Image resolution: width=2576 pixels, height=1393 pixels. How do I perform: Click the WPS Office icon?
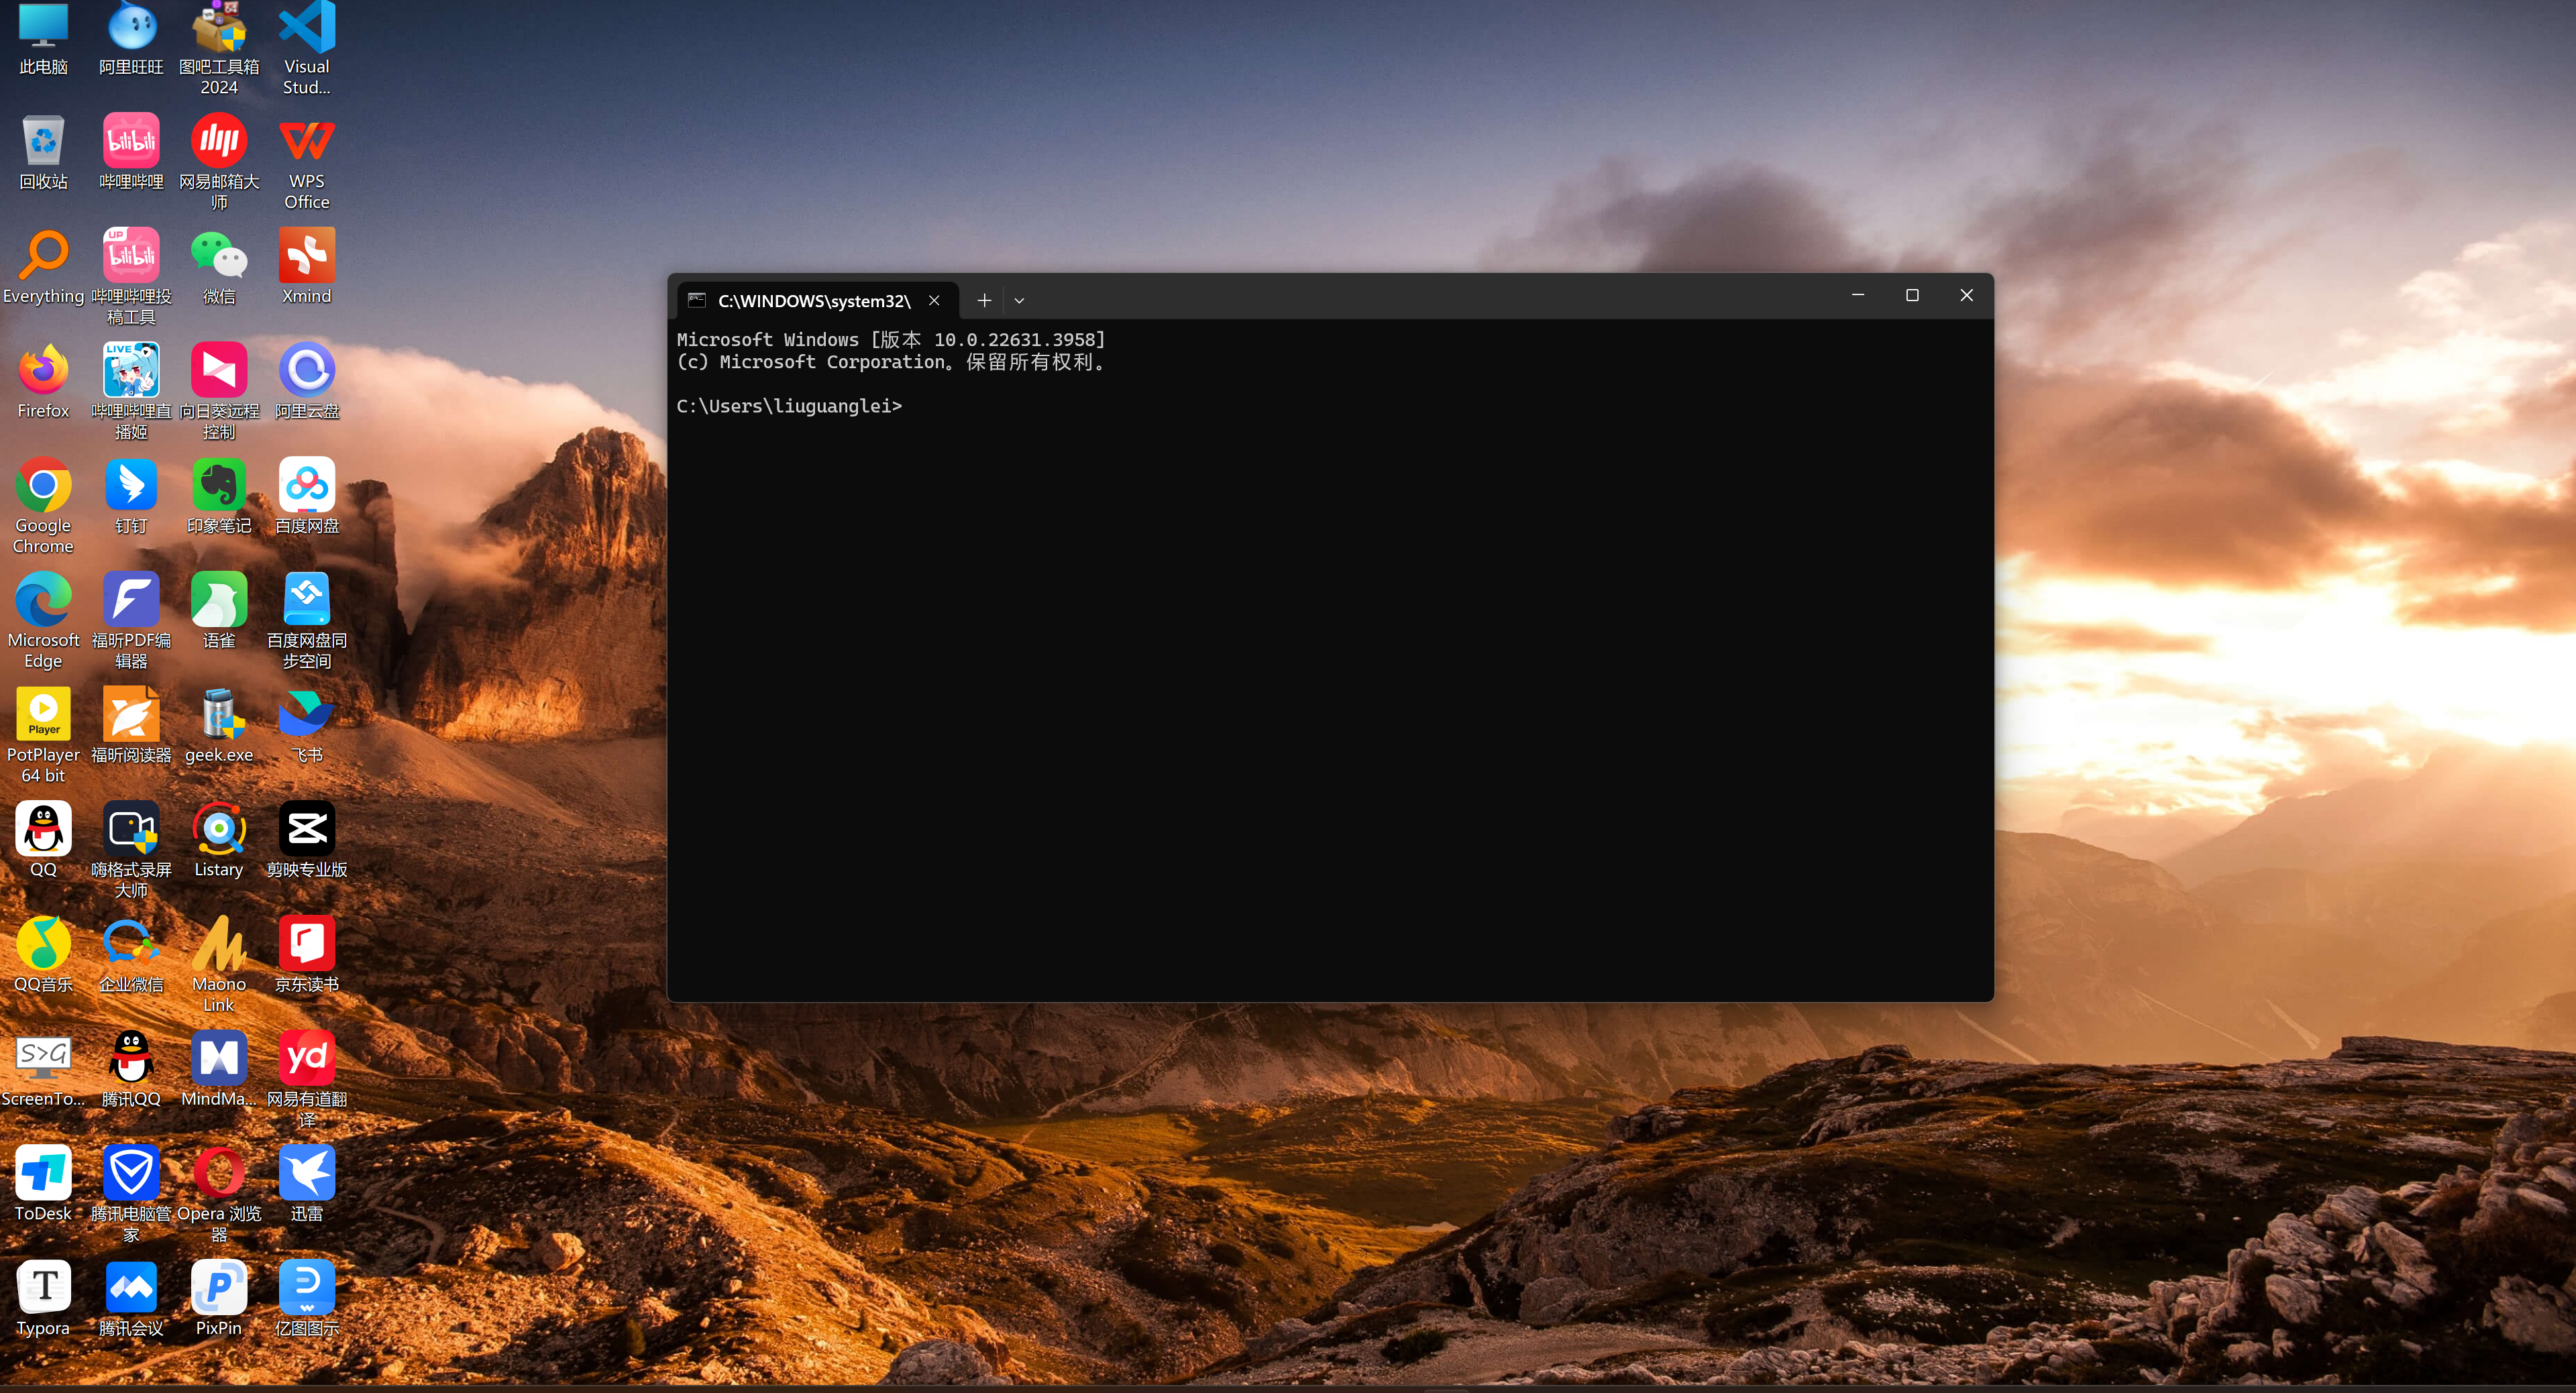point(306,141)
